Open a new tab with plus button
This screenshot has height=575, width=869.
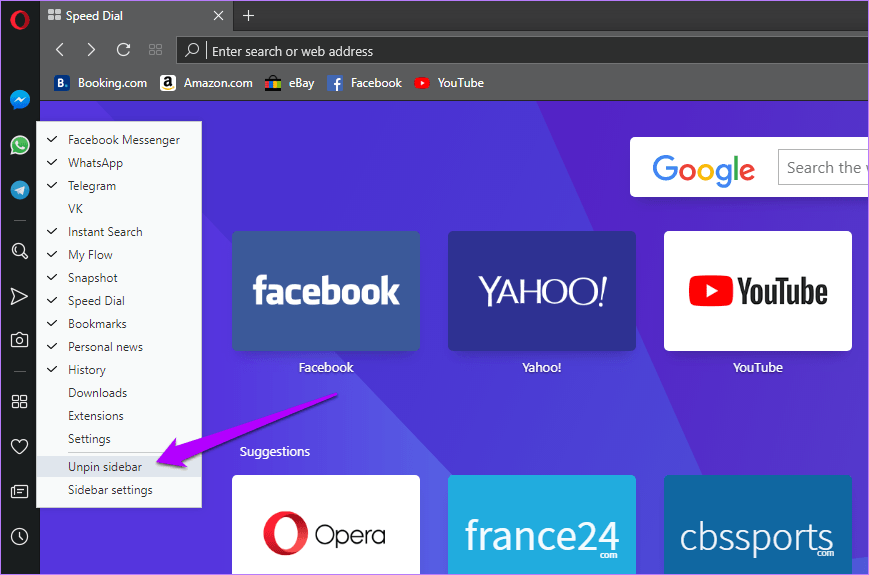pos(248,16)
